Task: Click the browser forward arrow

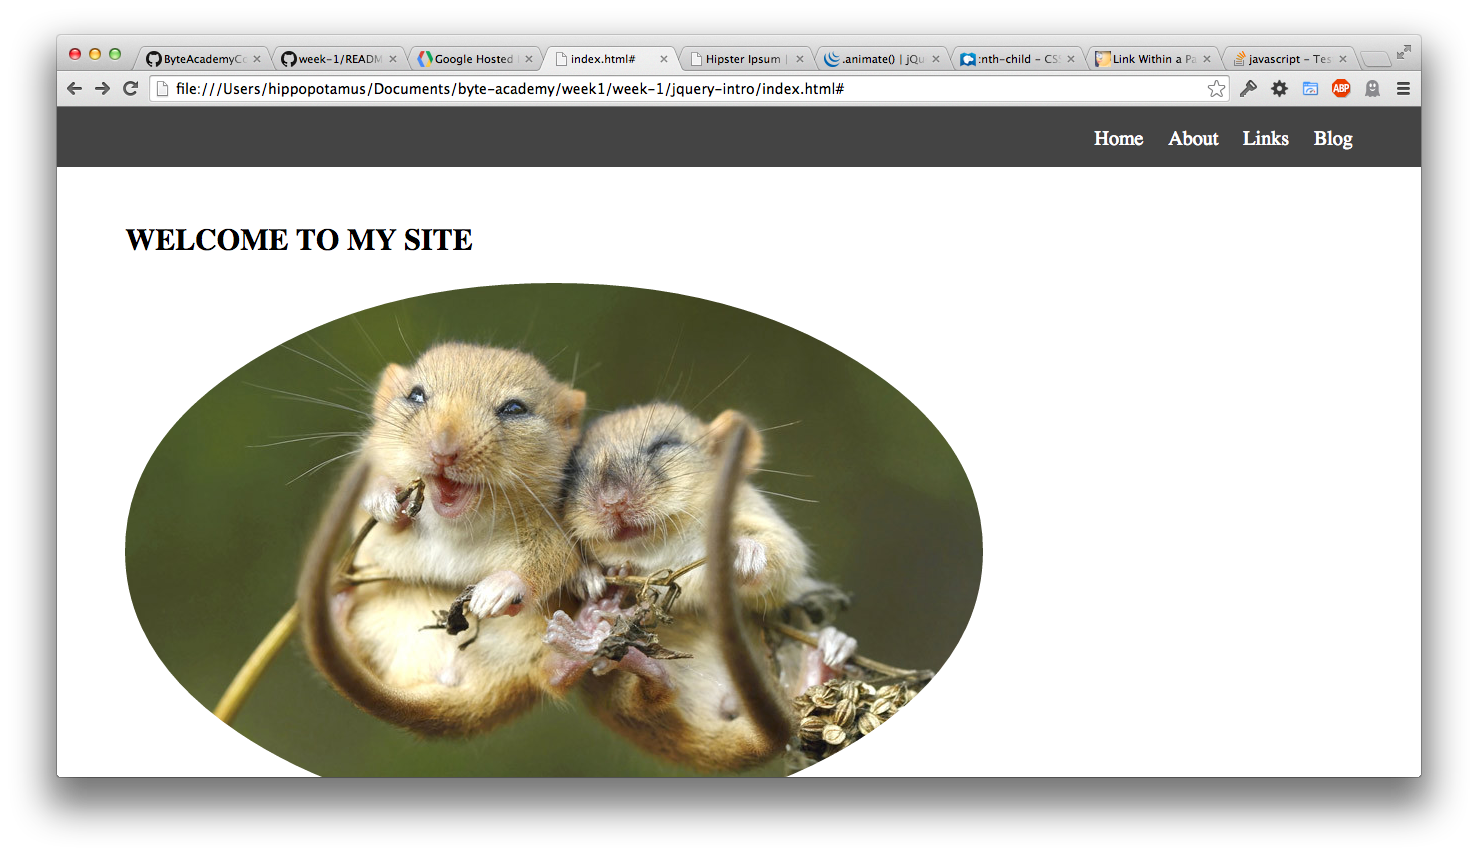Action: point(102,89)
